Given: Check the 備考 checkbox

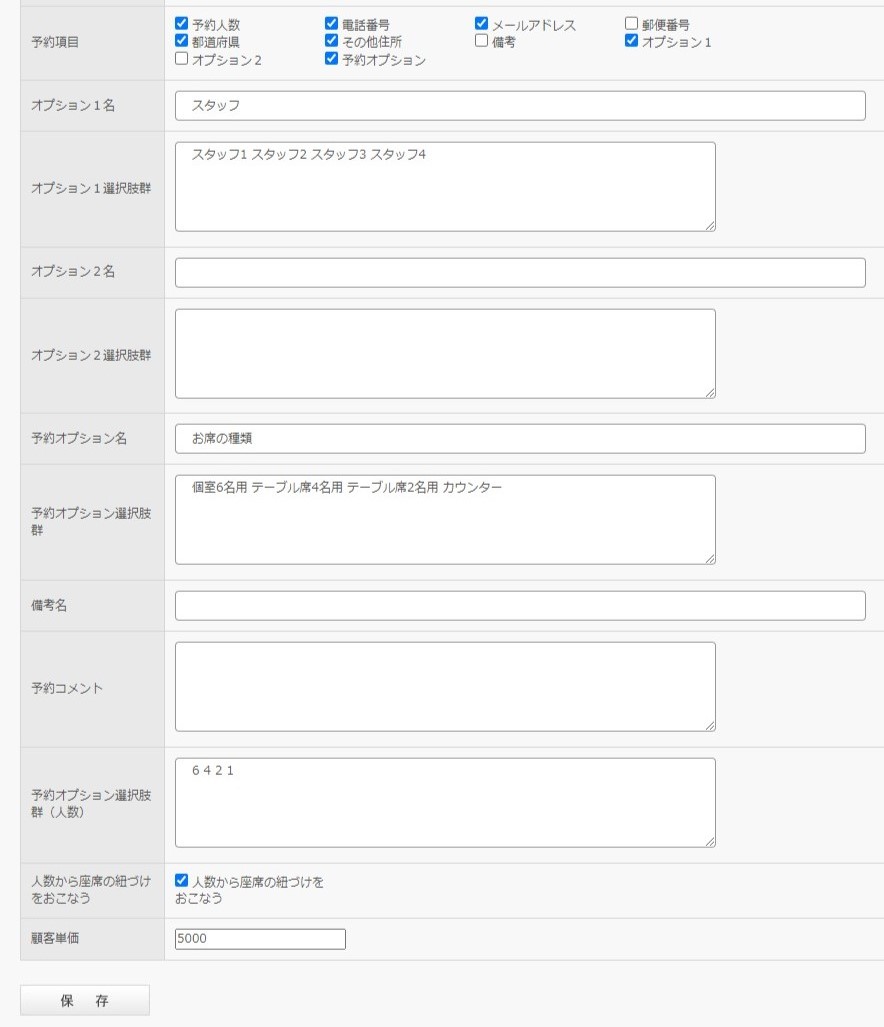Looking at the screenshot, I should (x=482, y=41).
